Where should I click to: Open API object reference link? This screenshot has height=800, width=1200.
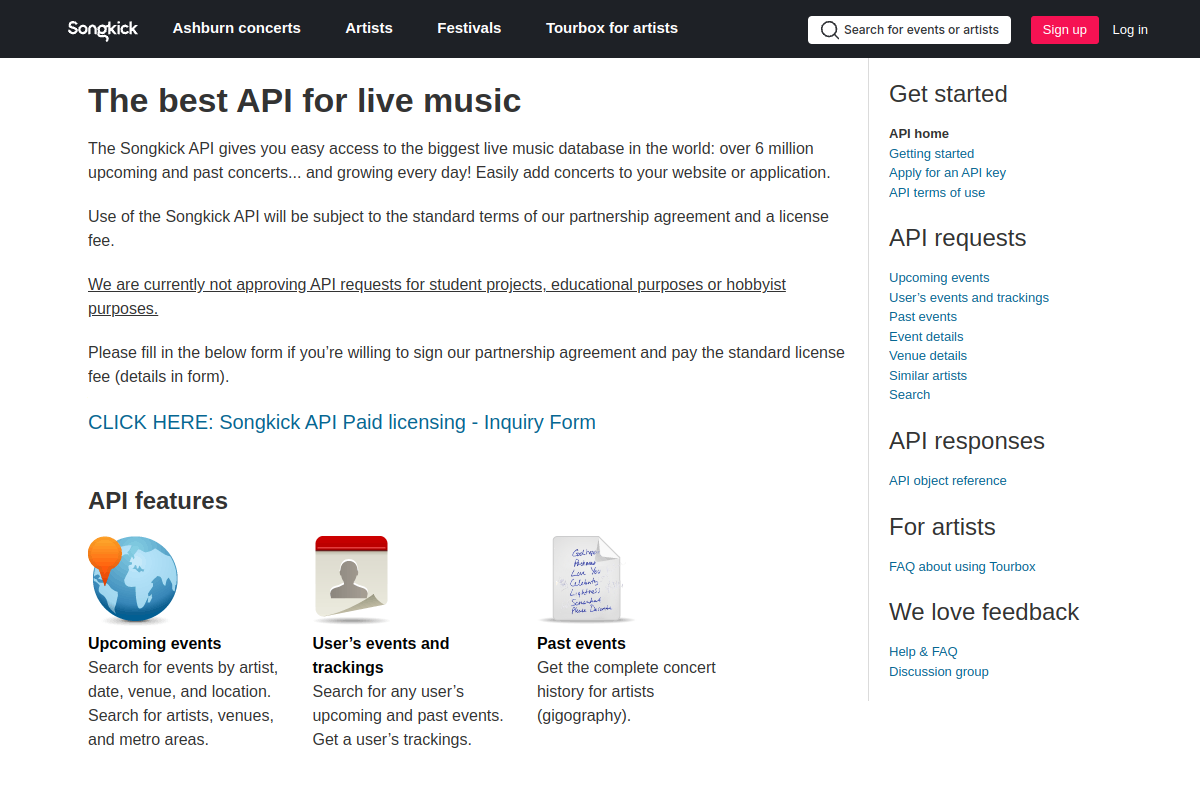pos(948,481)
